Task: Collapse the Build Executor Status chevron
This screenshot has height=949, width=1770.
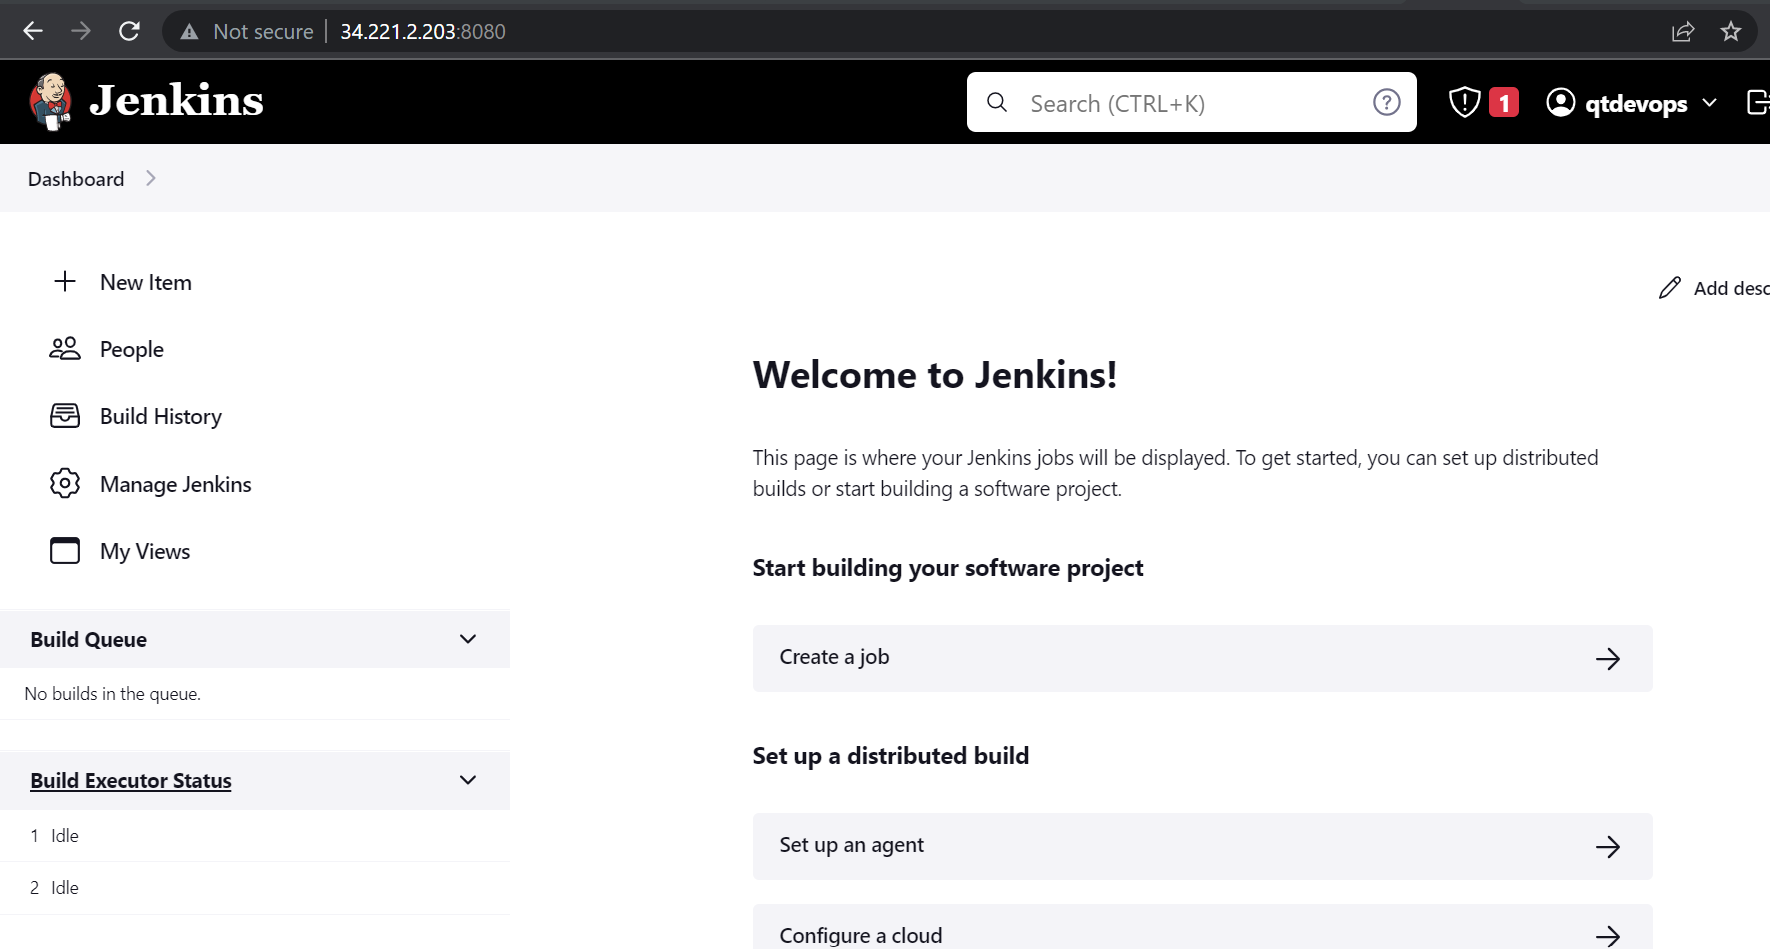Action: tap(468, 780)
